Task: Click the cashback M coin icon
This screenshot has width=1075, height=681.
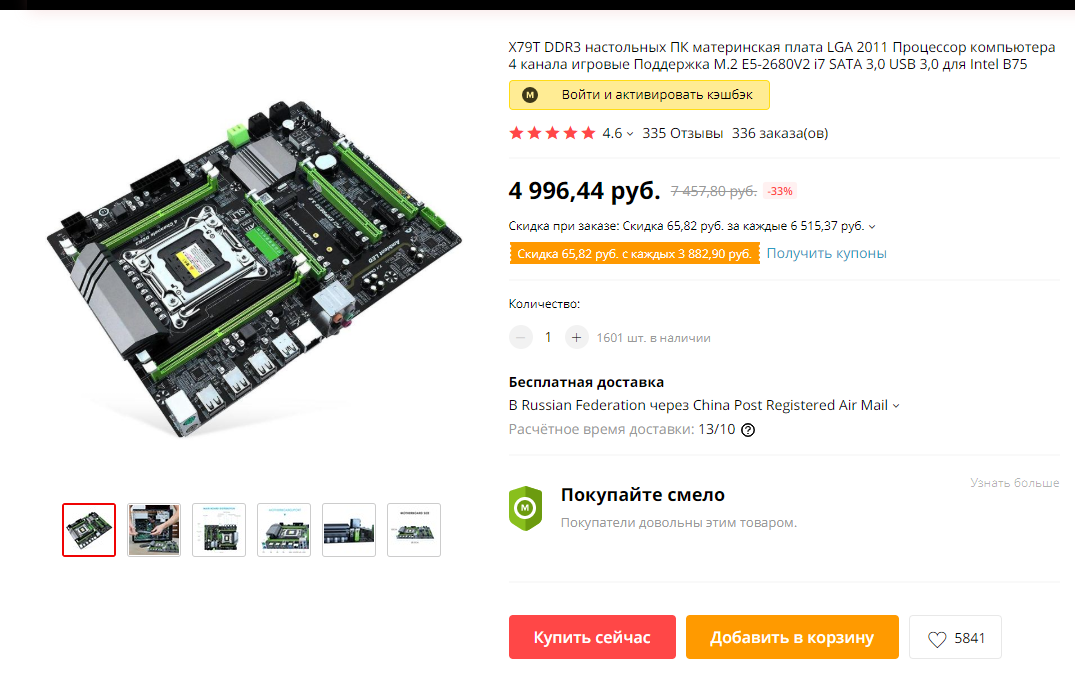Action: [x=530, y=95]
